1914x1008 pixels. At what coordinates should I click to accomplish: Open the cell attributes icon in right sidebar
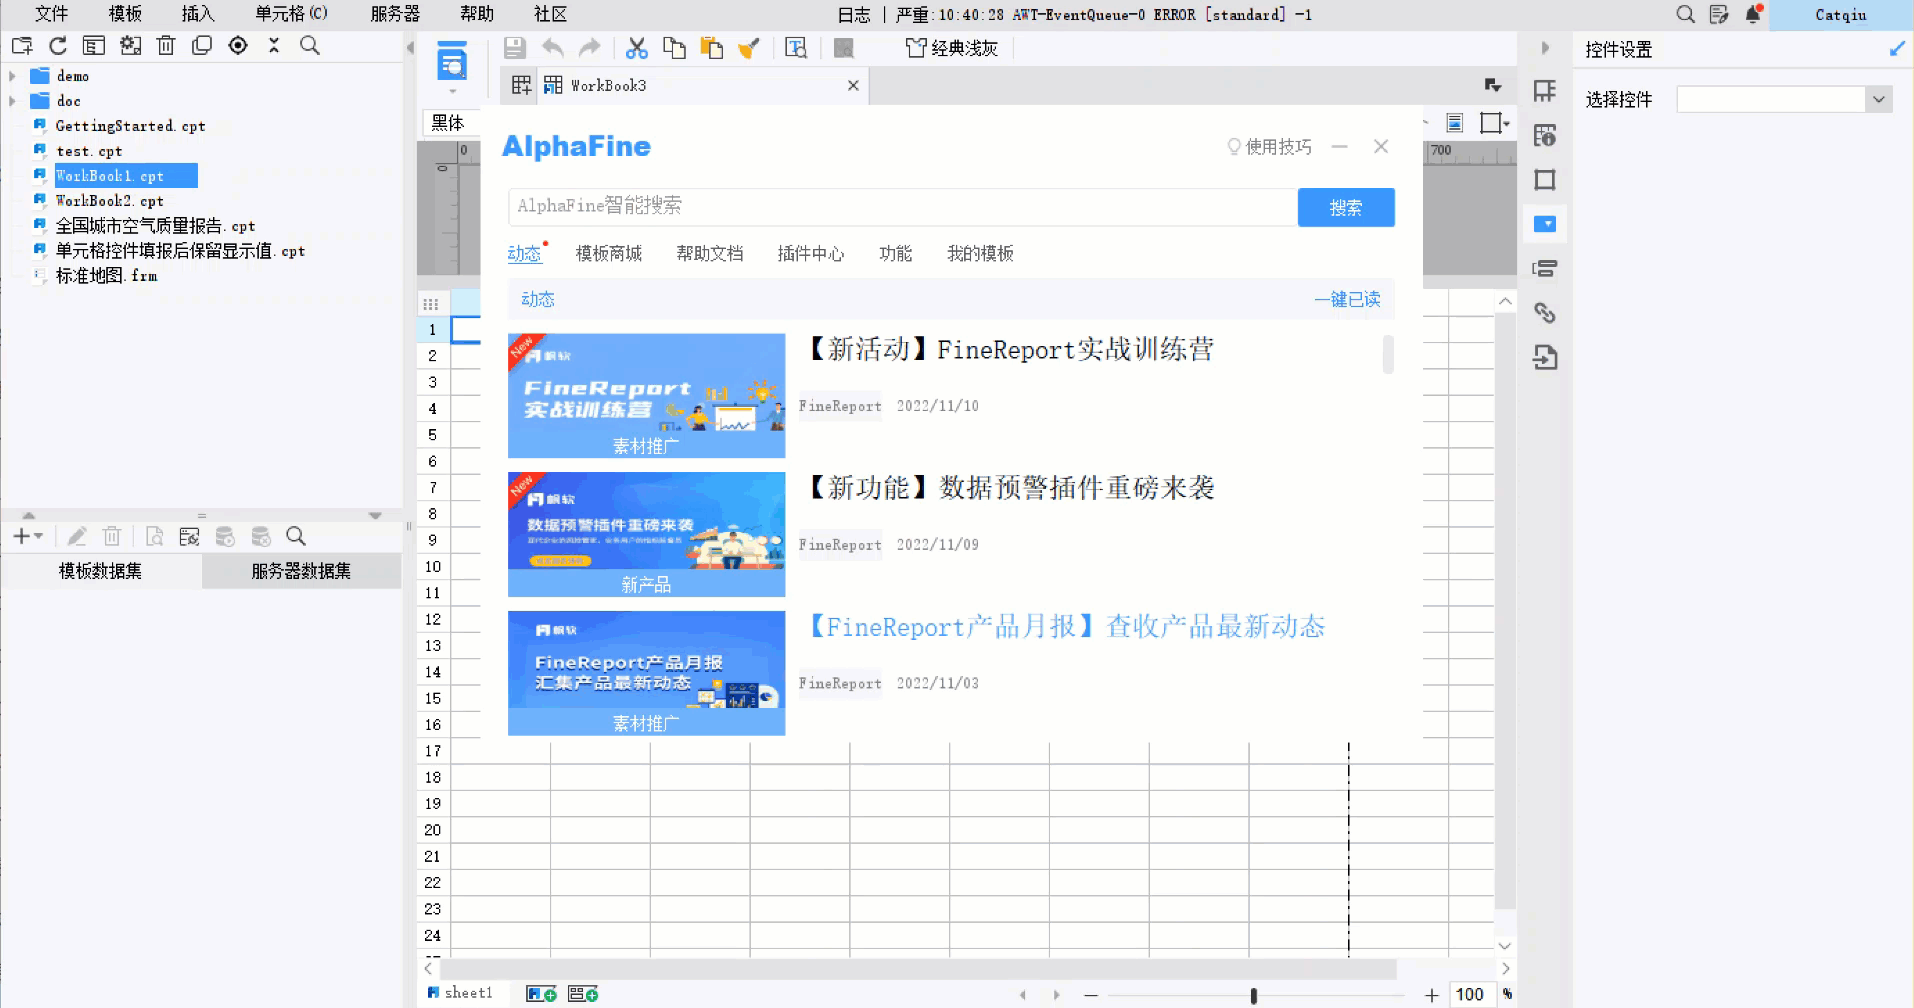(1545, 135)
